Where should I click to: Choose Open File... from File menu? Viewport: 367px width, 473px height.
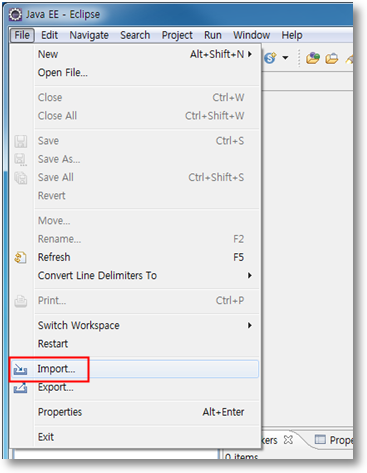(x=135, y=72)
